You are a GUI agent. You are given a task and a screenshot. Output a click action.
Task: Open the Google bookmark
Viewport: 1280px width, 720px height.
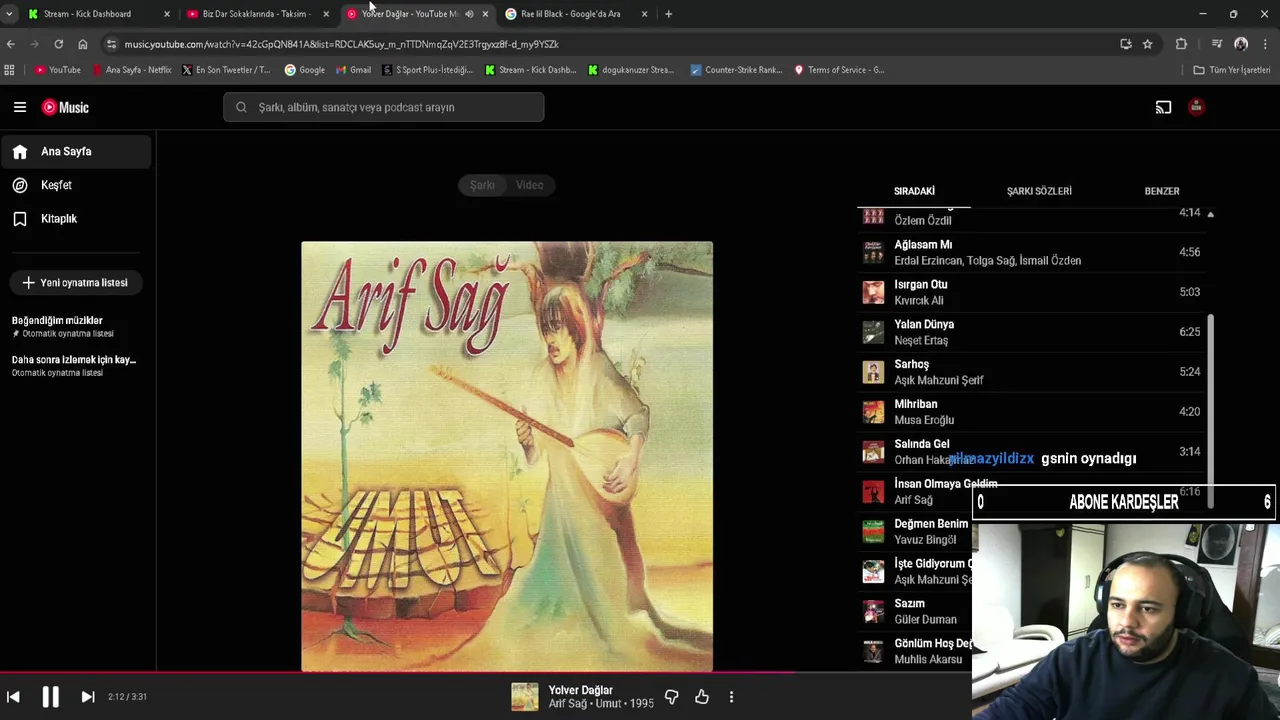pos(305,70)
